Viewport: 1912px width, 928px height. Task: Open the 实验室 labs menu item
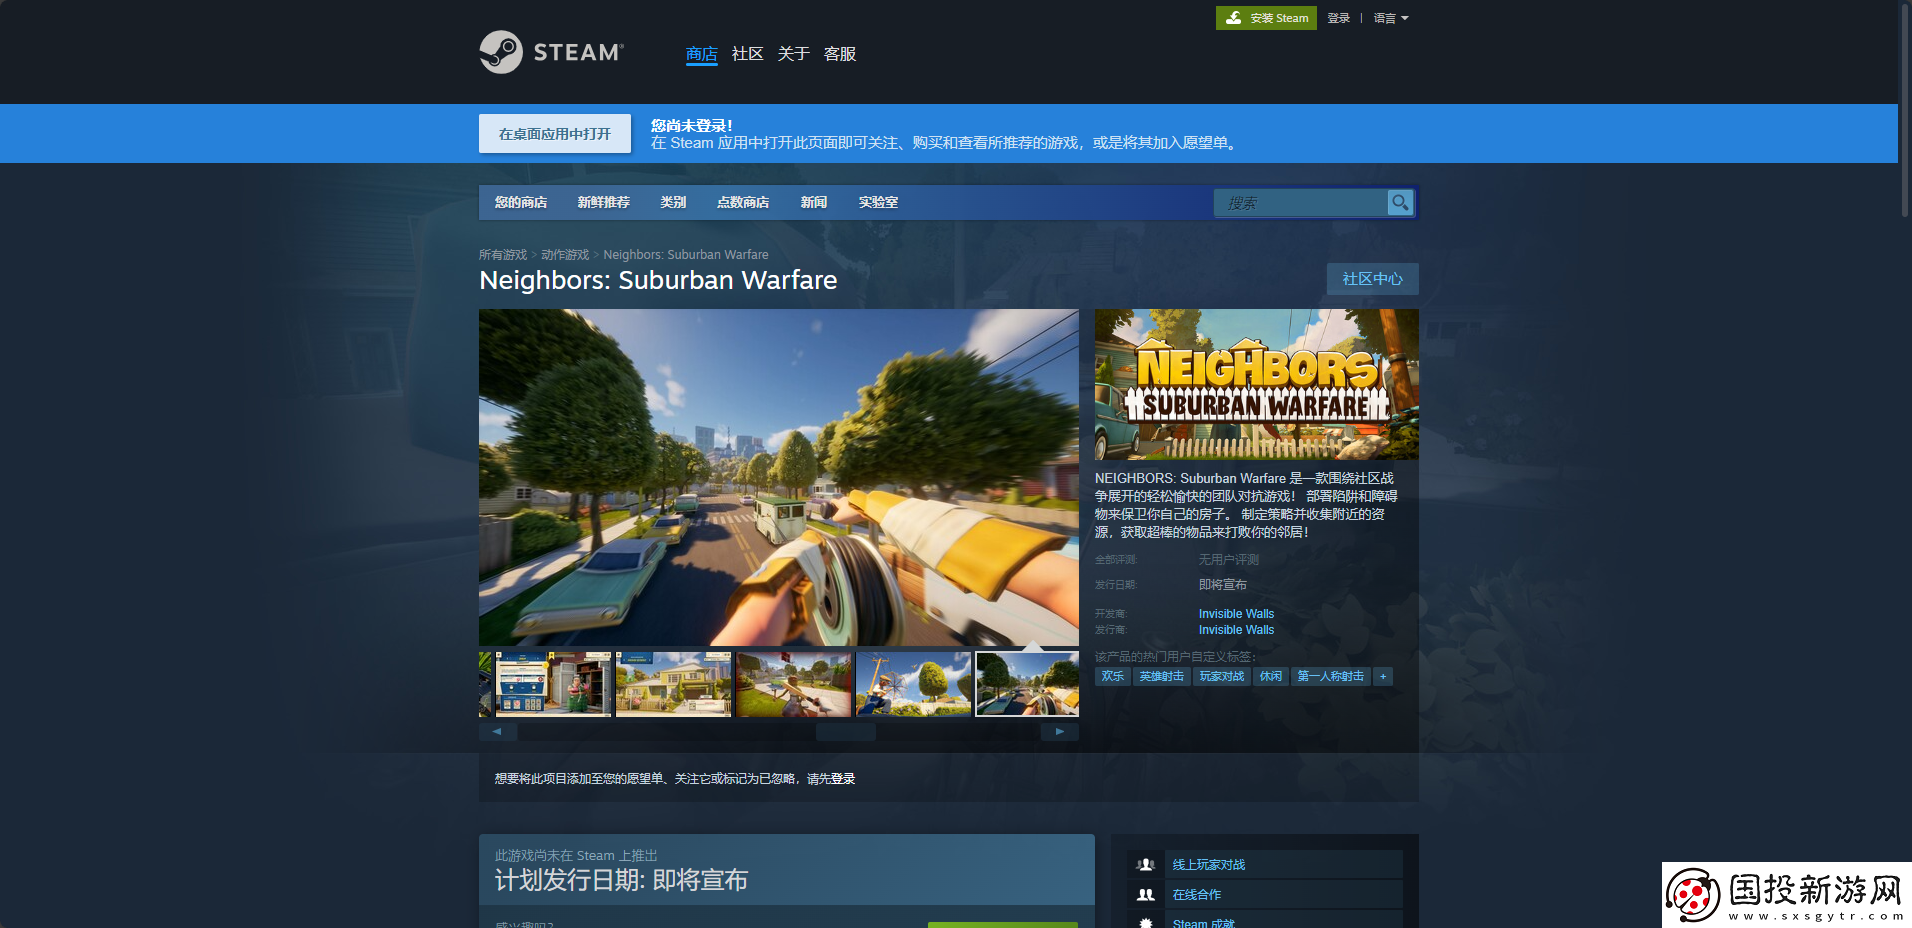(878, 202)
